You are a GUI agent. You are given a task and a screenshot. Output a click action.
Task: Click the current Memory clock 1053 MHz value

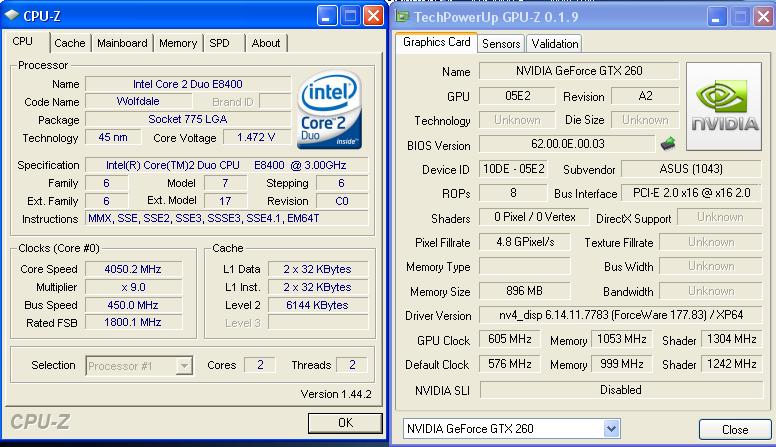(x=622, y=339)
